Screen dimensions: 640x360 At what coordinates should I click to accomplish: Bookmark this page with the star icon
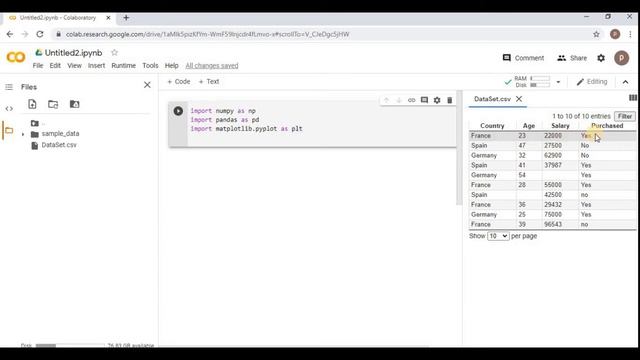596,34
